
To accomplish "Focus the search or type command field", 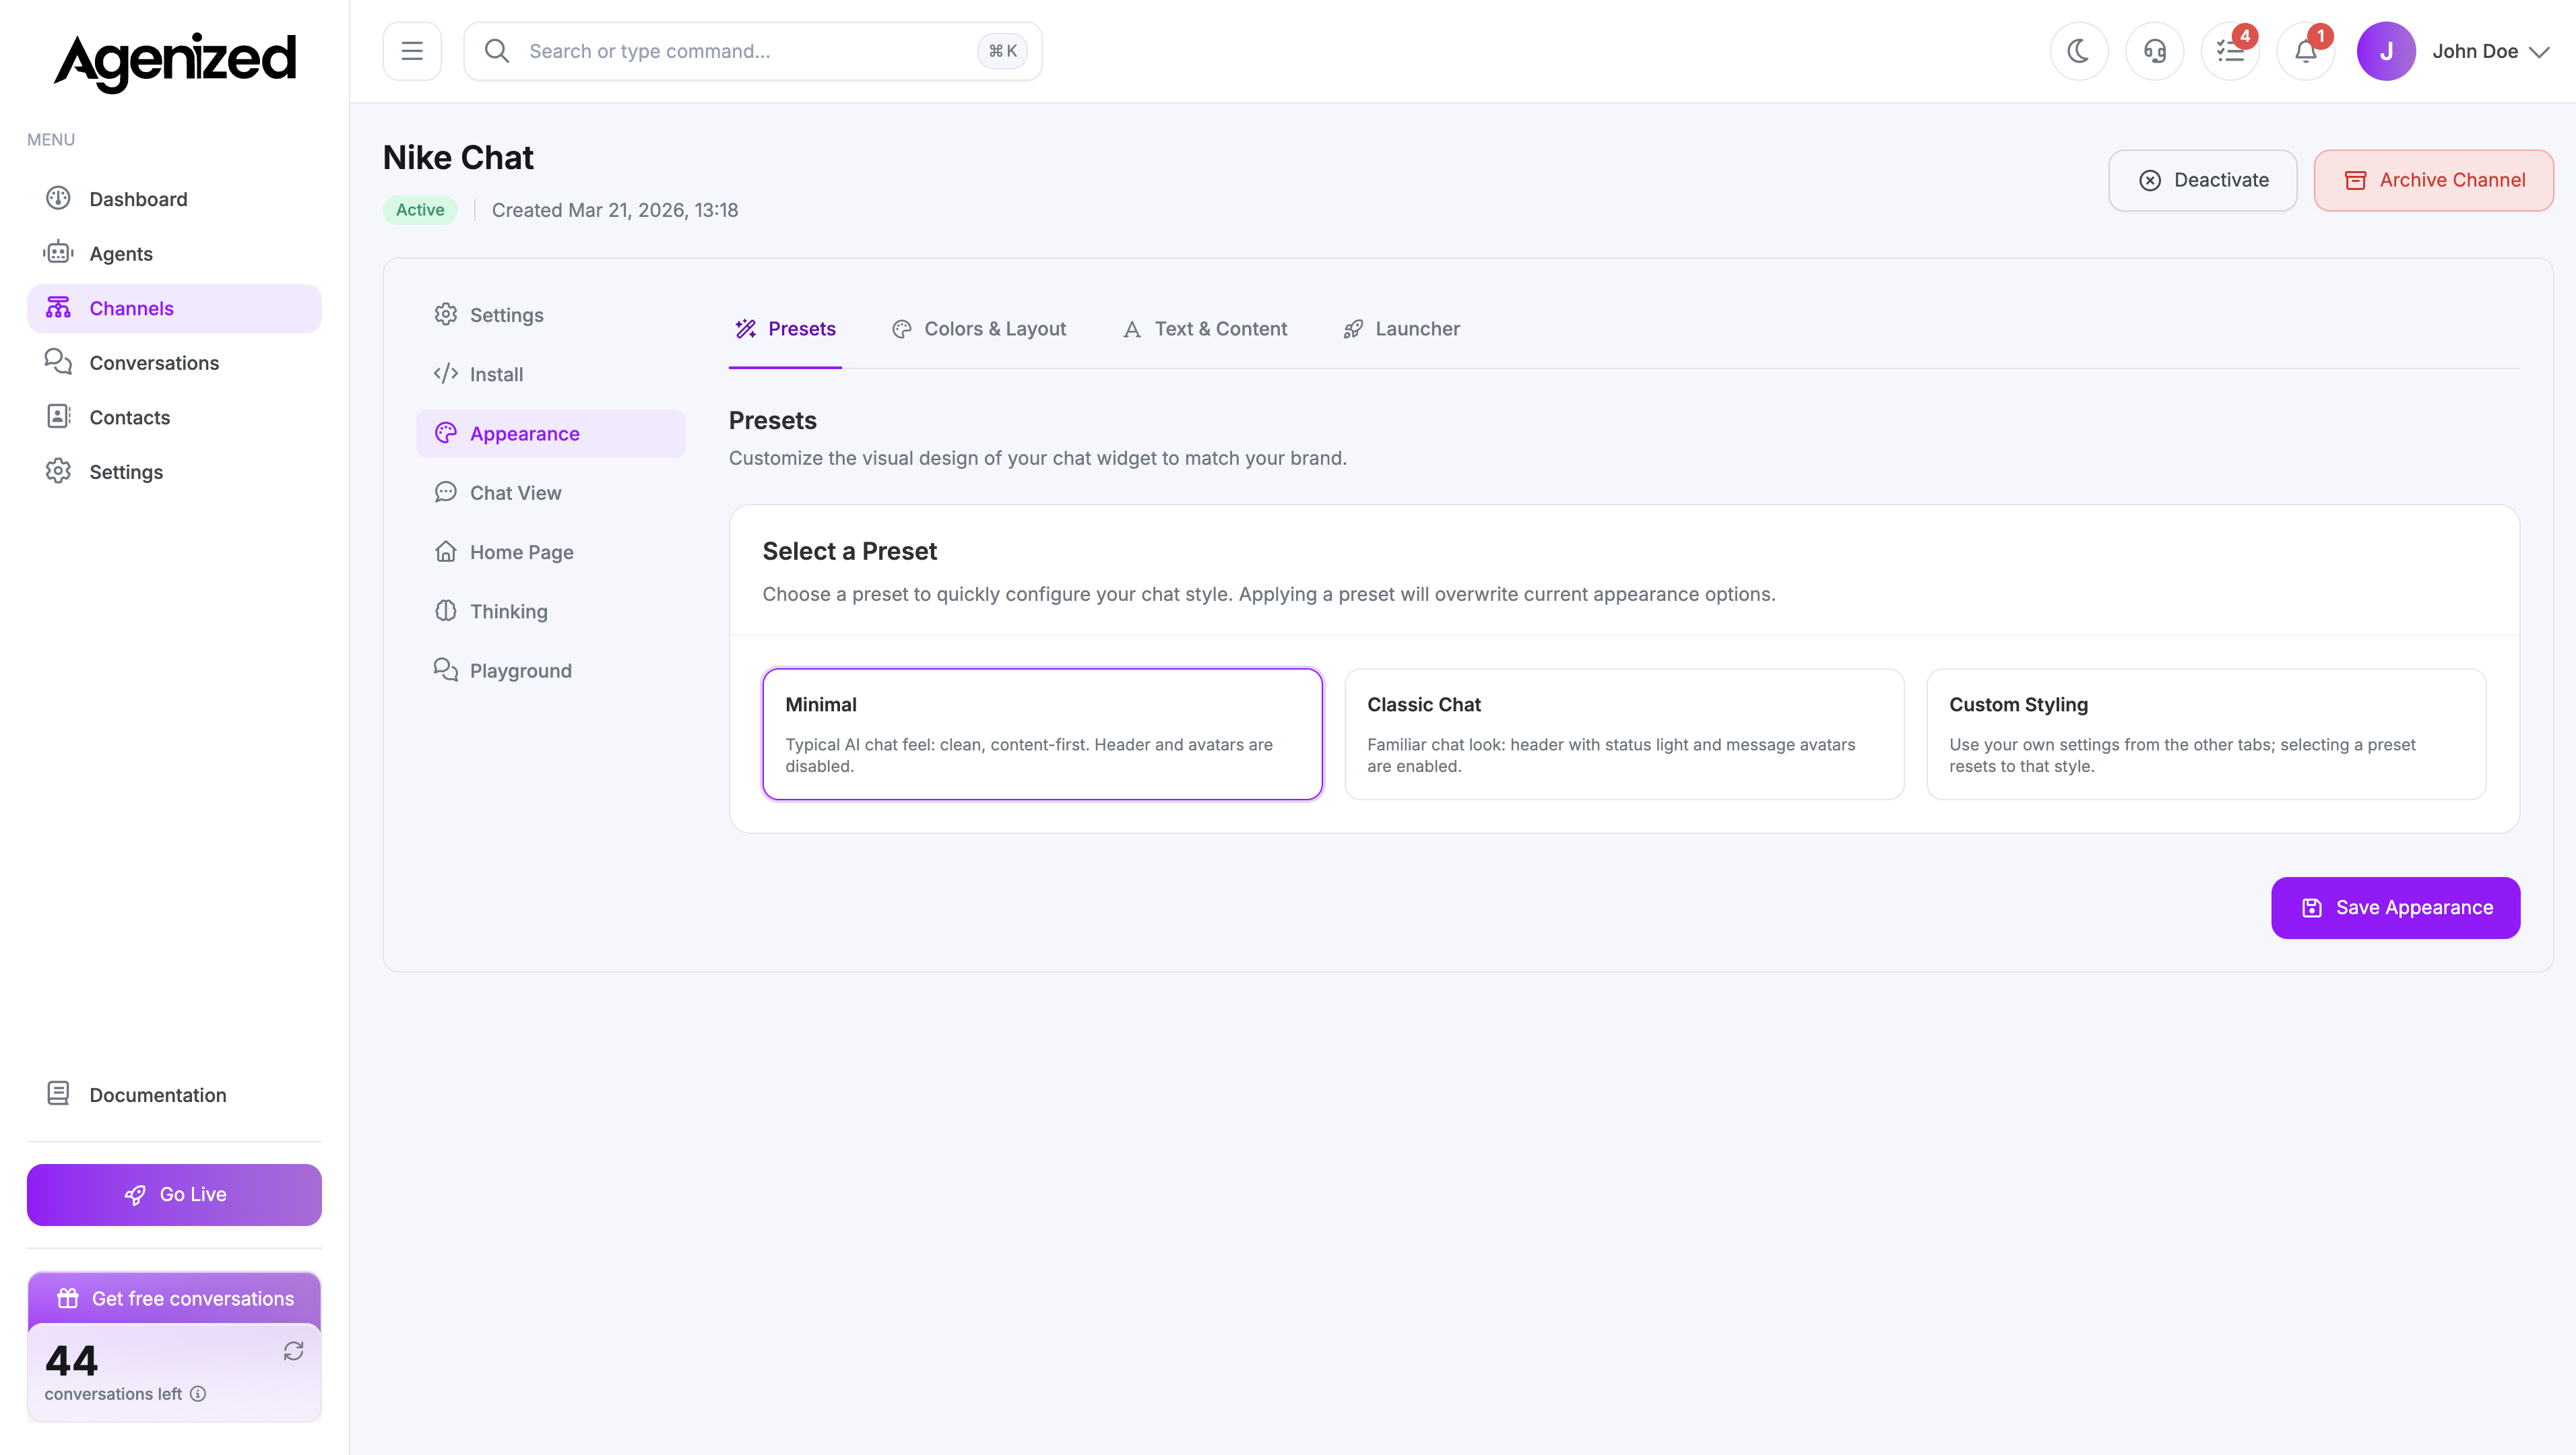I will tap(752, 51).
